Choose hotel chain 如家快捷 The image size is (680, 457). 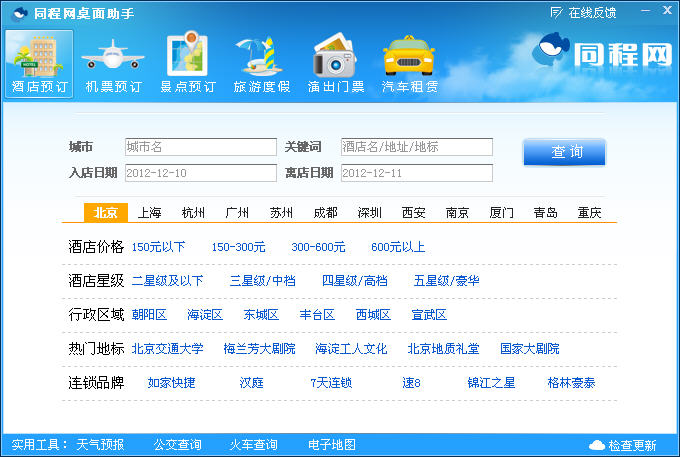(x=171, y=383)
